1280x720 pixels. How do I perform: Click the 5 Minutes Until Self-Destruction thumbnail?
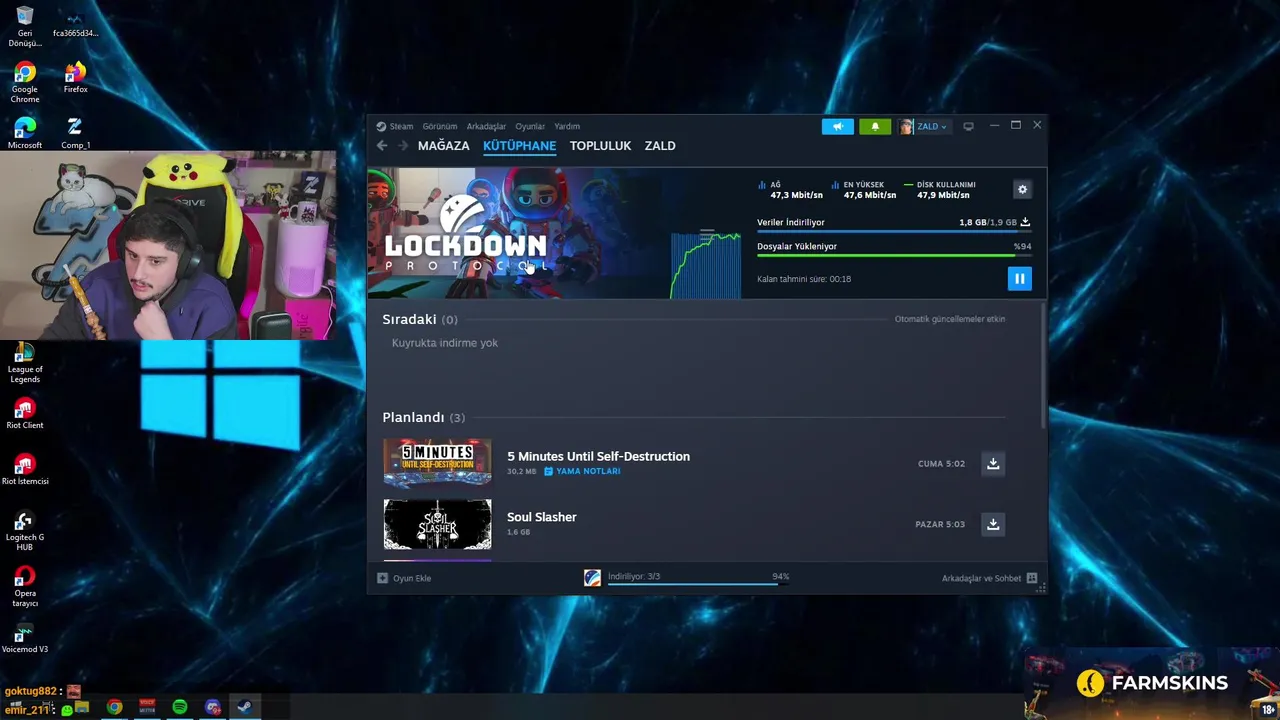pyautogui.click(x=437, y=463)
